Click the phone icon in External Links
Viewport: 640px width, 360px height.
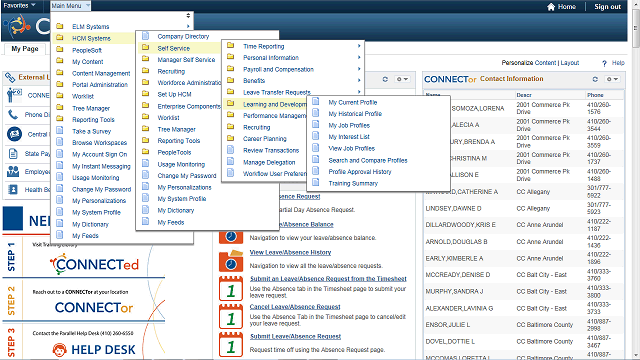13,115
